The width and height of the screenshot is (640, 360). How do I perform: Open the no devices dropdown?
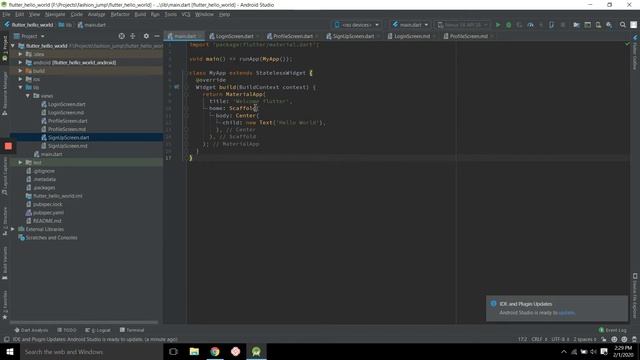click(357, 25)
